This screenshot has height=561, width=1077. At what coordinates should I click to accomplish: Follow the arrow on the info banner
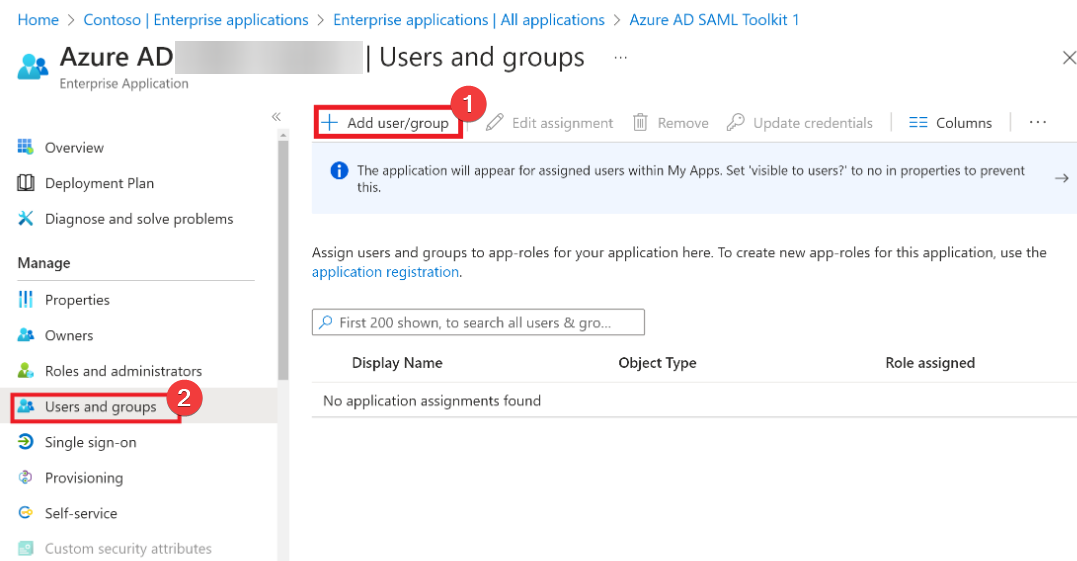[x=1062, y=179]
